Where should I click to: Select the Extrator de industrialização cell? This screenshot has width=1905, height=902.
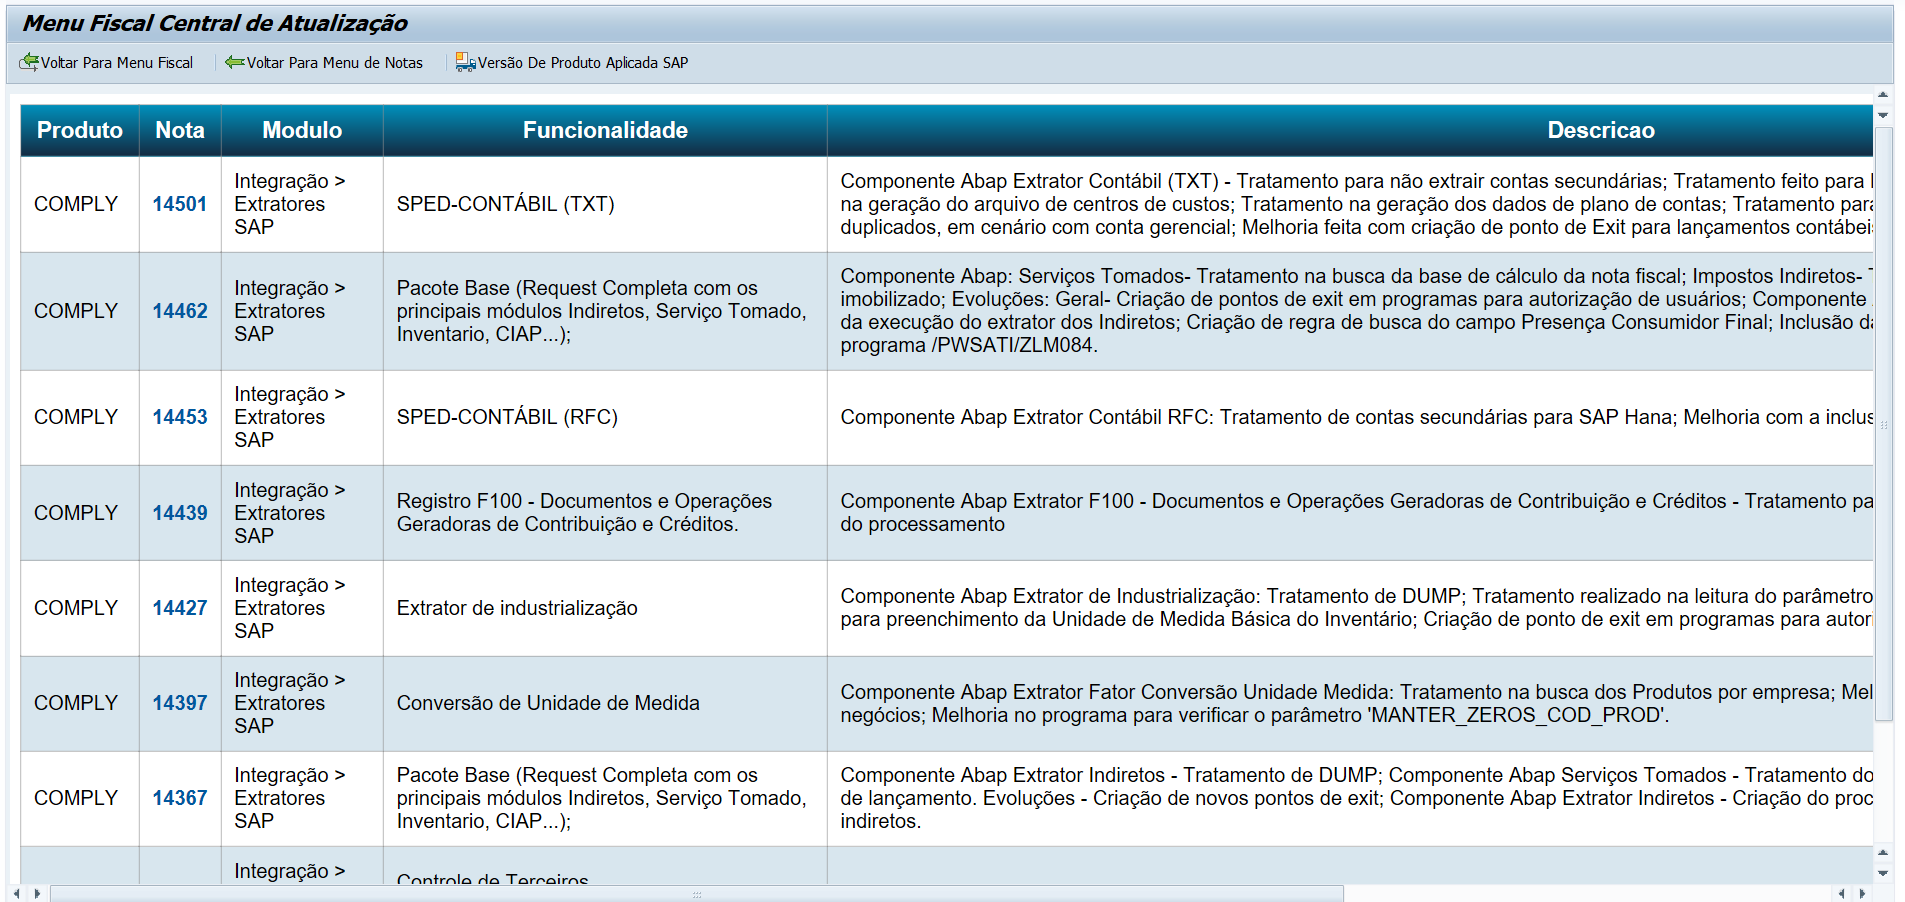(x=605, y=608)
